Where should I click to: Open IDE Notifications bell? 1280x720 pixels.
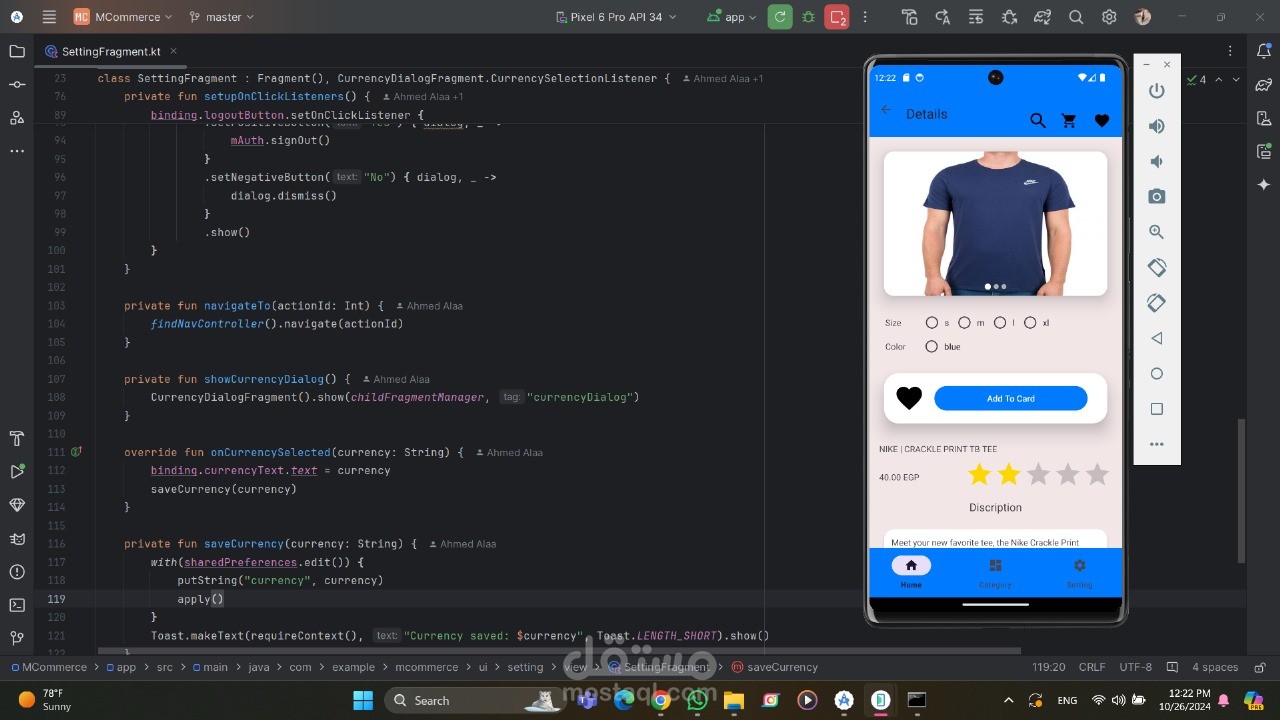pyautogui.click(x=1263, y=51)
